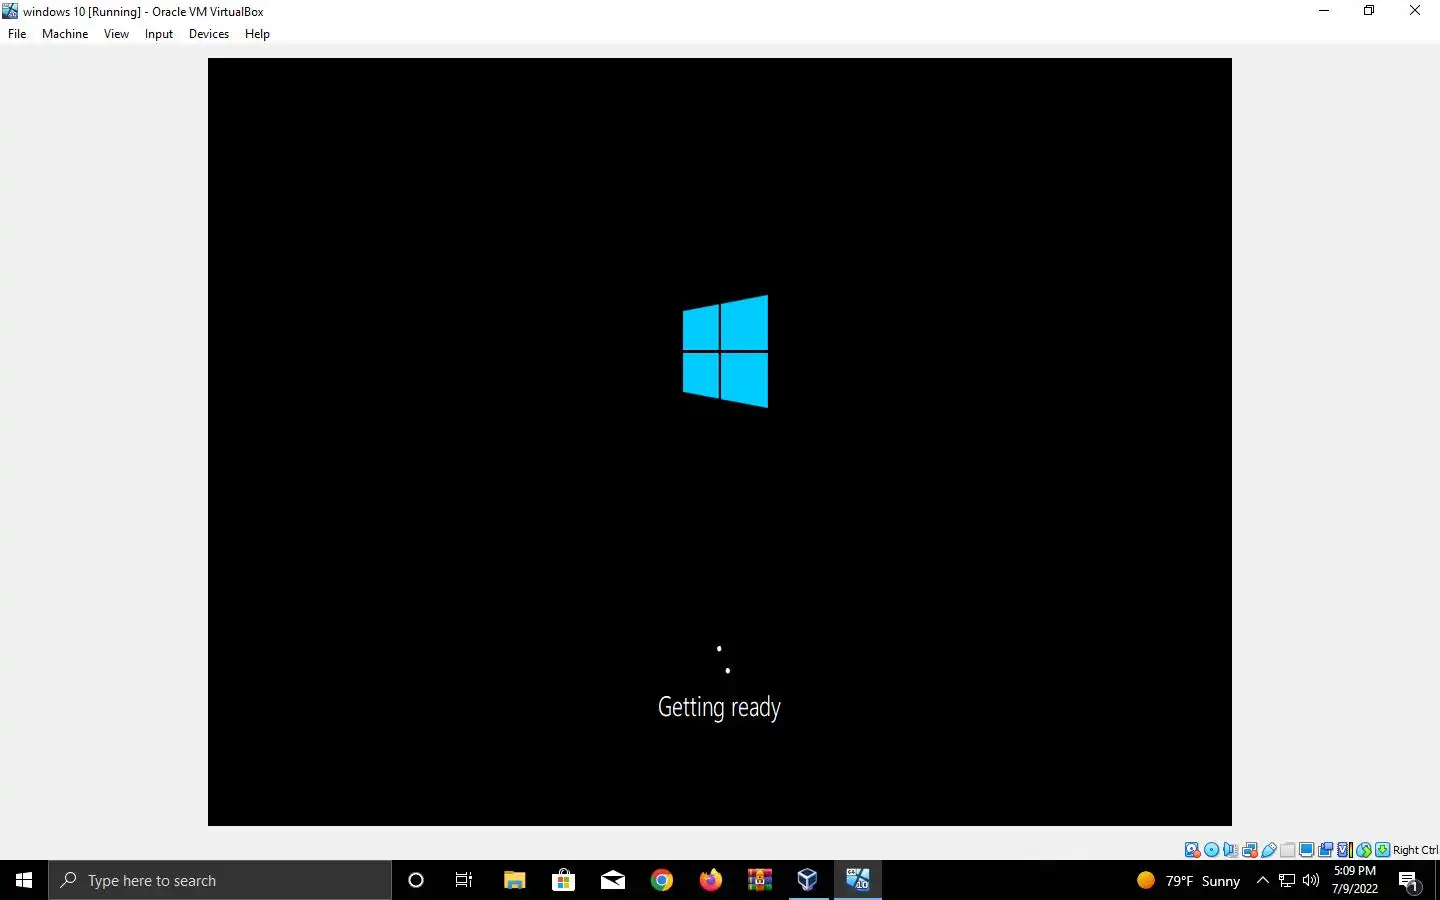
Task: Show hidden system tray icons
Action: click(1263, 880)
